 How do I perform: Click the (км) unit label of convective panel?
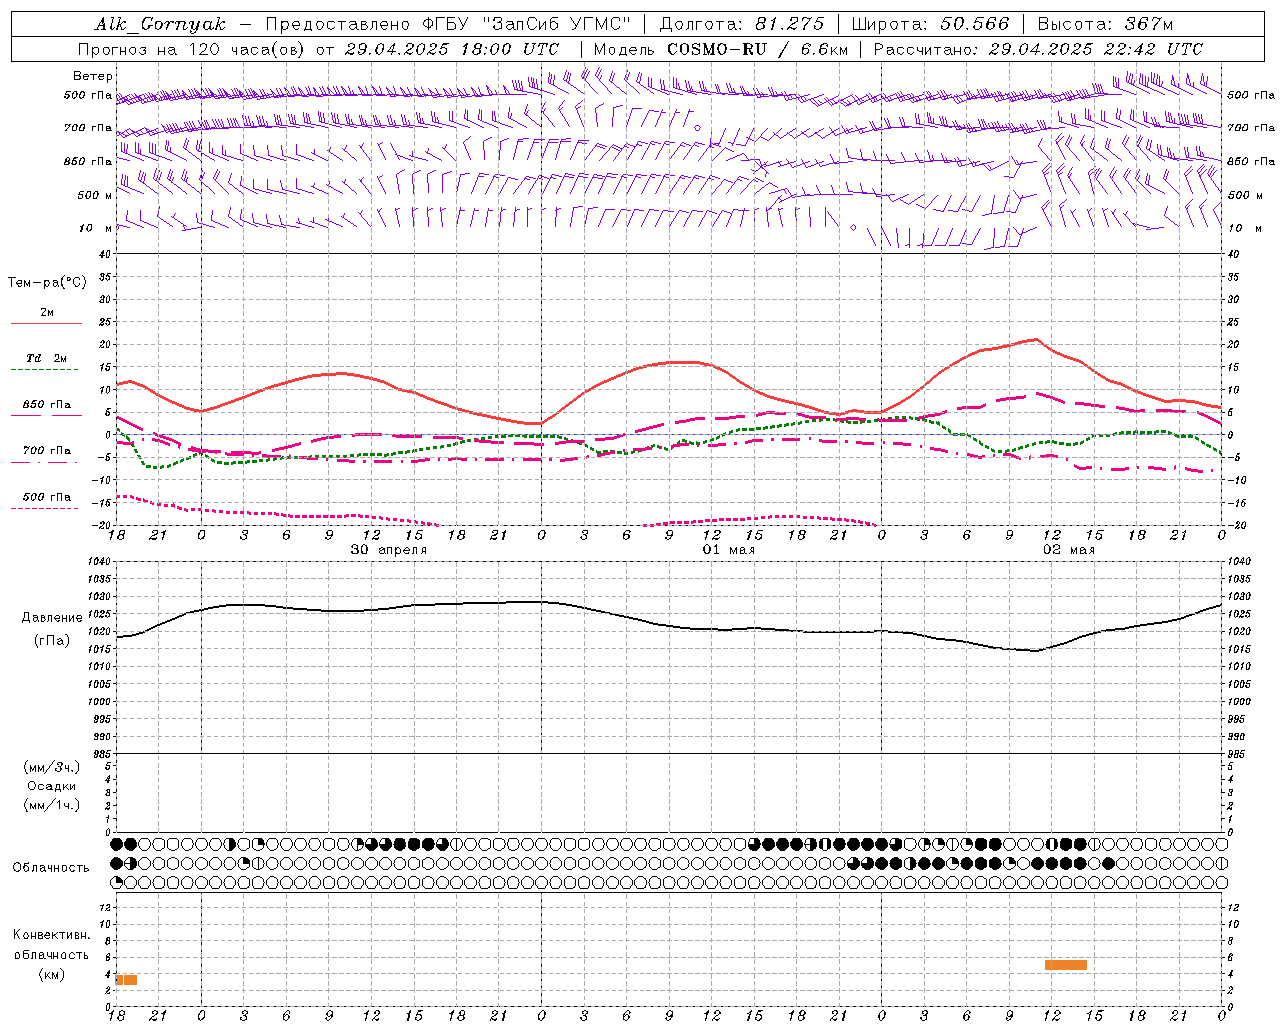51,974
